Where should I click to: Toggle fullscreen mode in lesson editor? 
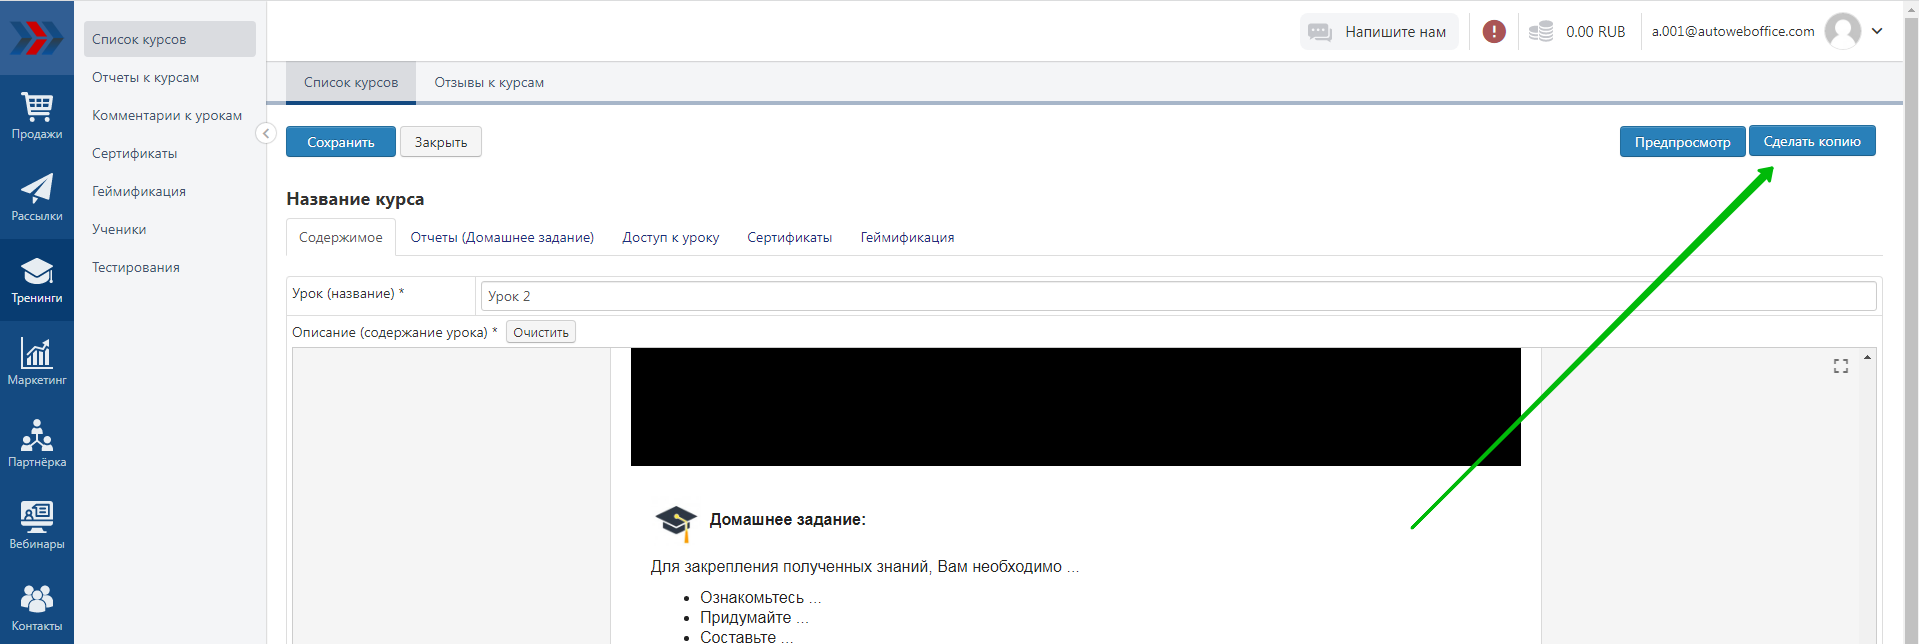pyautogui.click(x=1840, y=366)
